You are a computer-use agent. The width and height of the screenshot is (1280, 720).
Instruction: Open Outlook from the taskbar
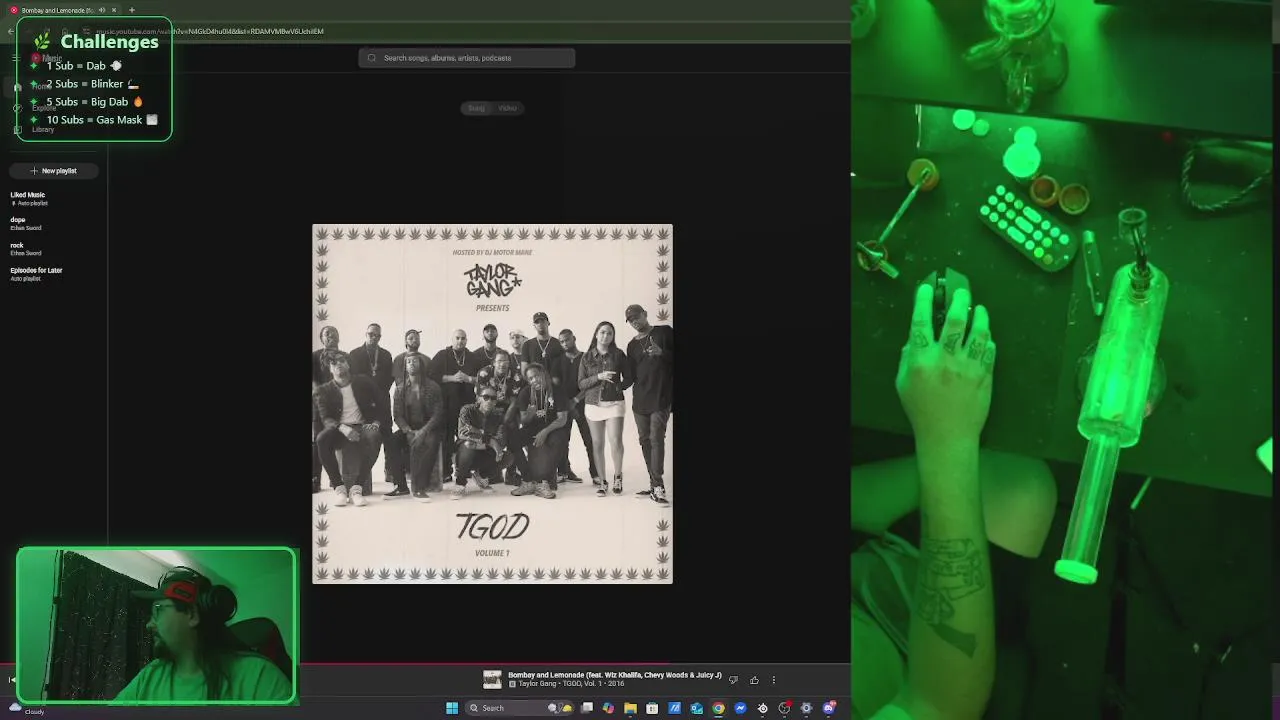coord(697,708)
